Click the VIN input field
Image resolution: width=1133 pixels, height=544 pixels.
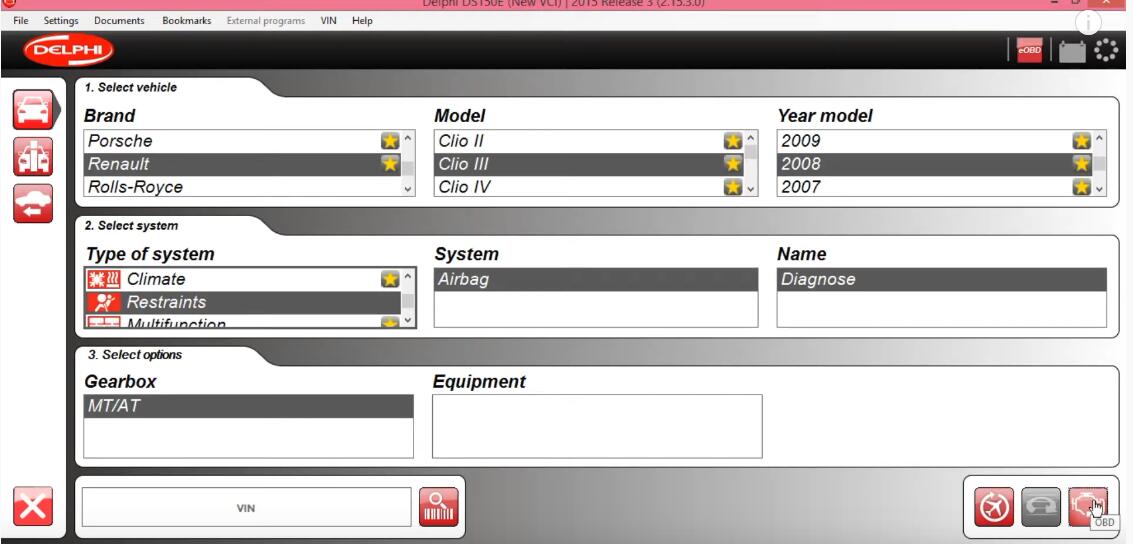click(x=246, y=508)
